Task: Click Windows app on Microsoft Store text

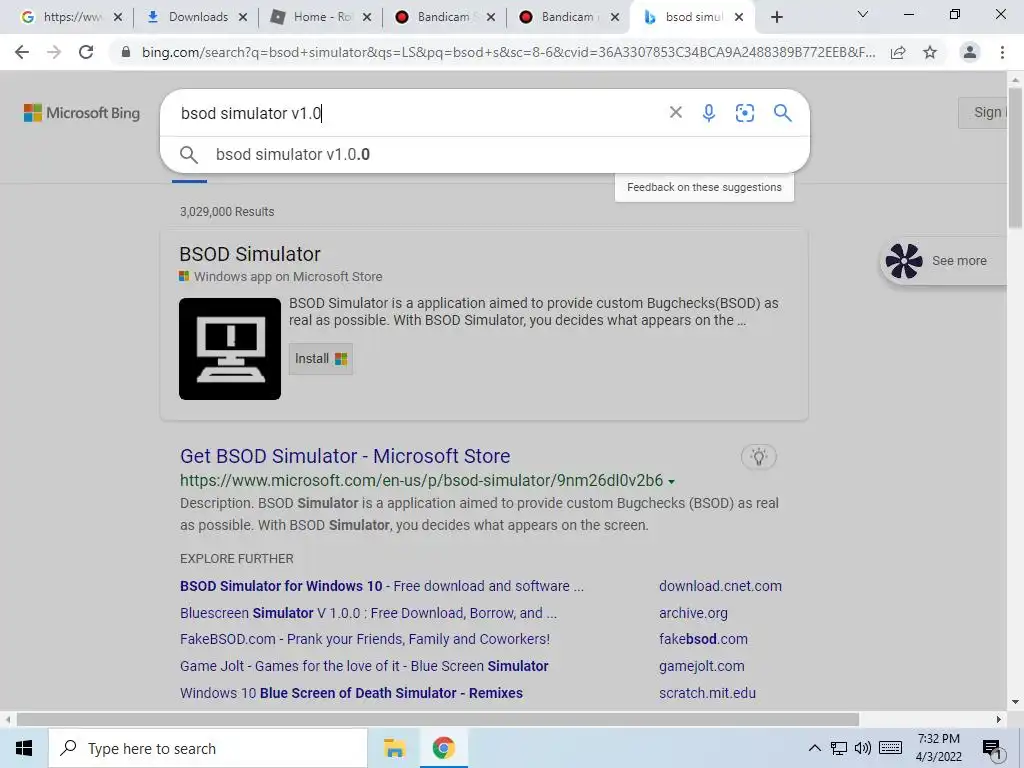Action: click(x=288, y=276)
